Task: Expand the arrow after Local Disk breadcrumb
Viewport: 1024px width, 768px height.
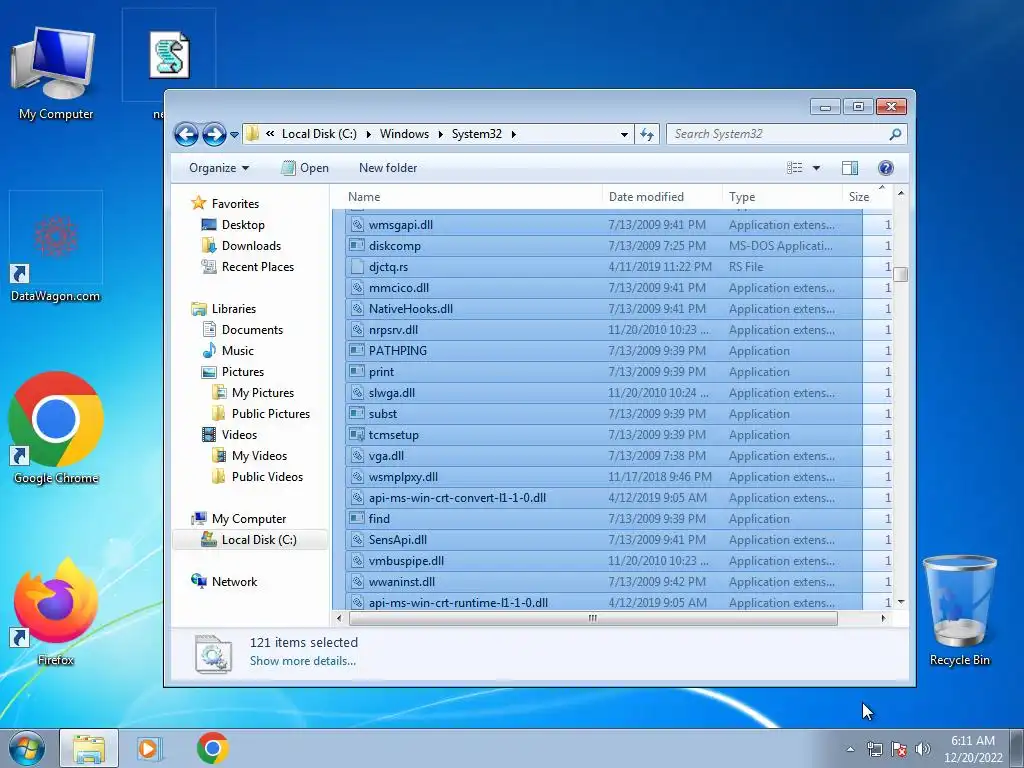Action: (x=368, y=134)
